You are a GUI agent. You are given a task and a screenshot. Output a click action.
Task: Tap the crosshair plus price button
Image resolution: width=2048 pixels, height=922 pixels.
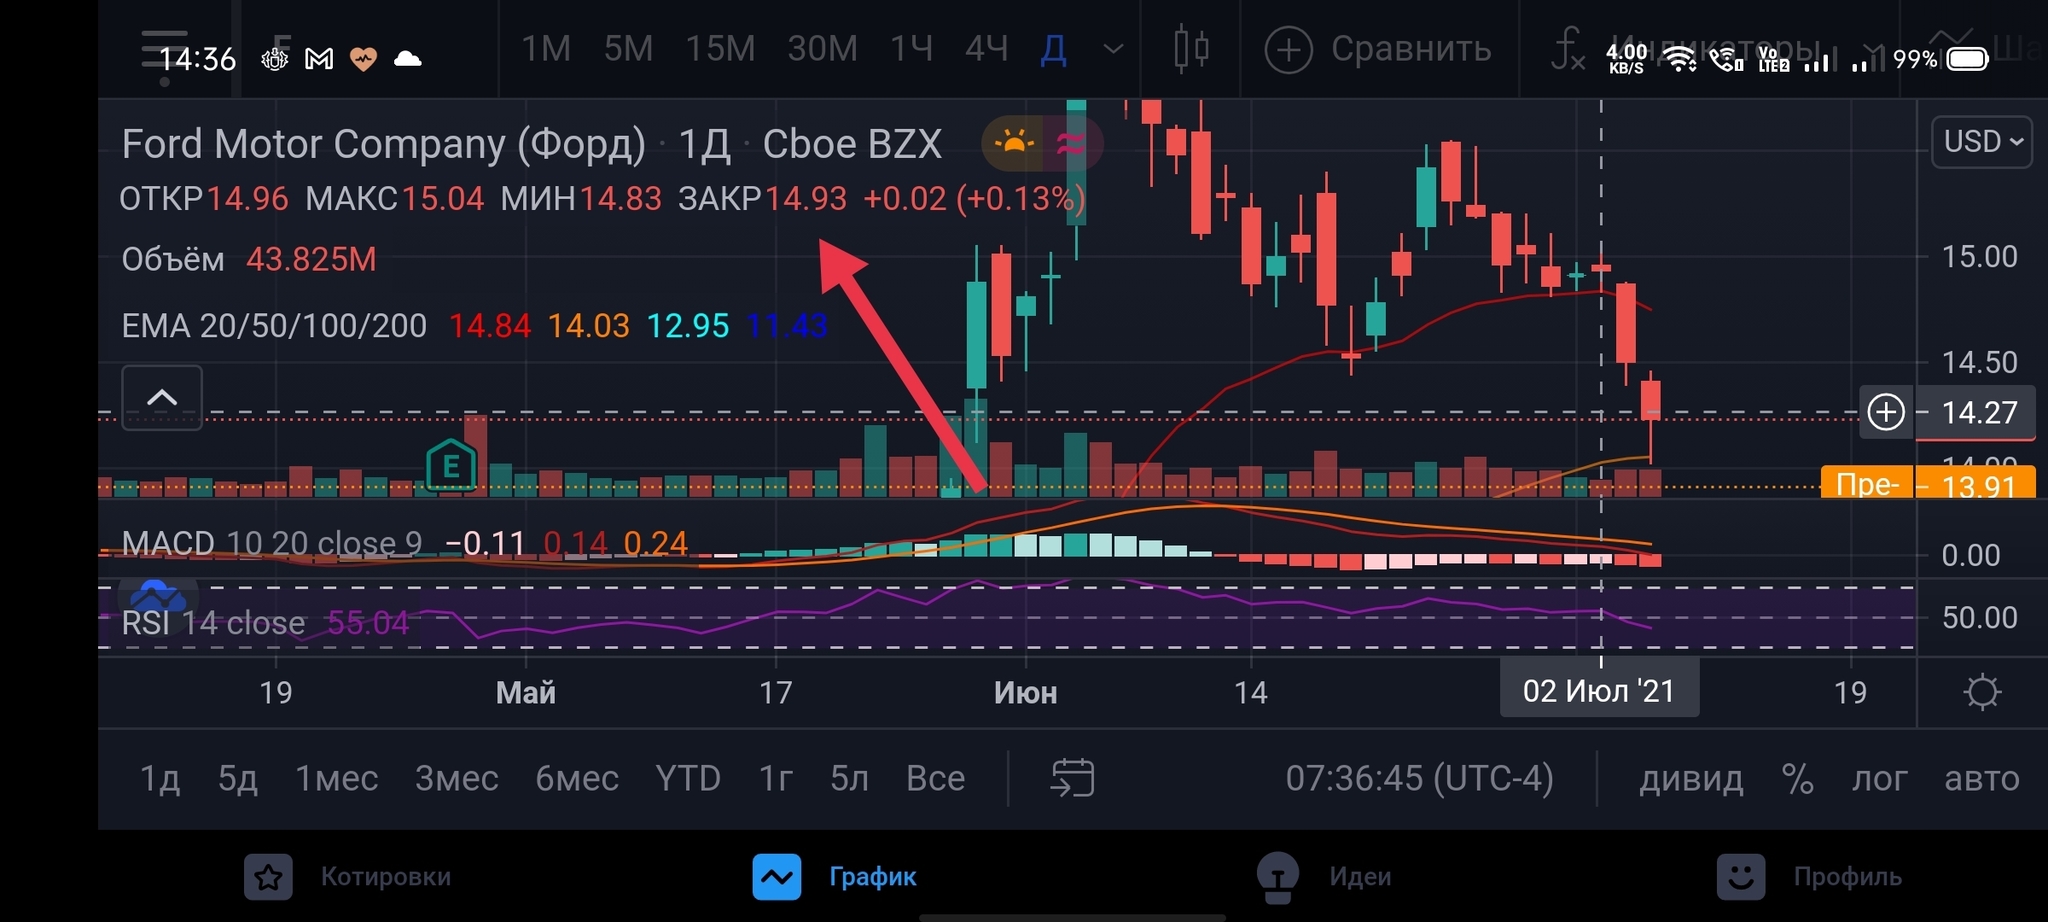1886,412
